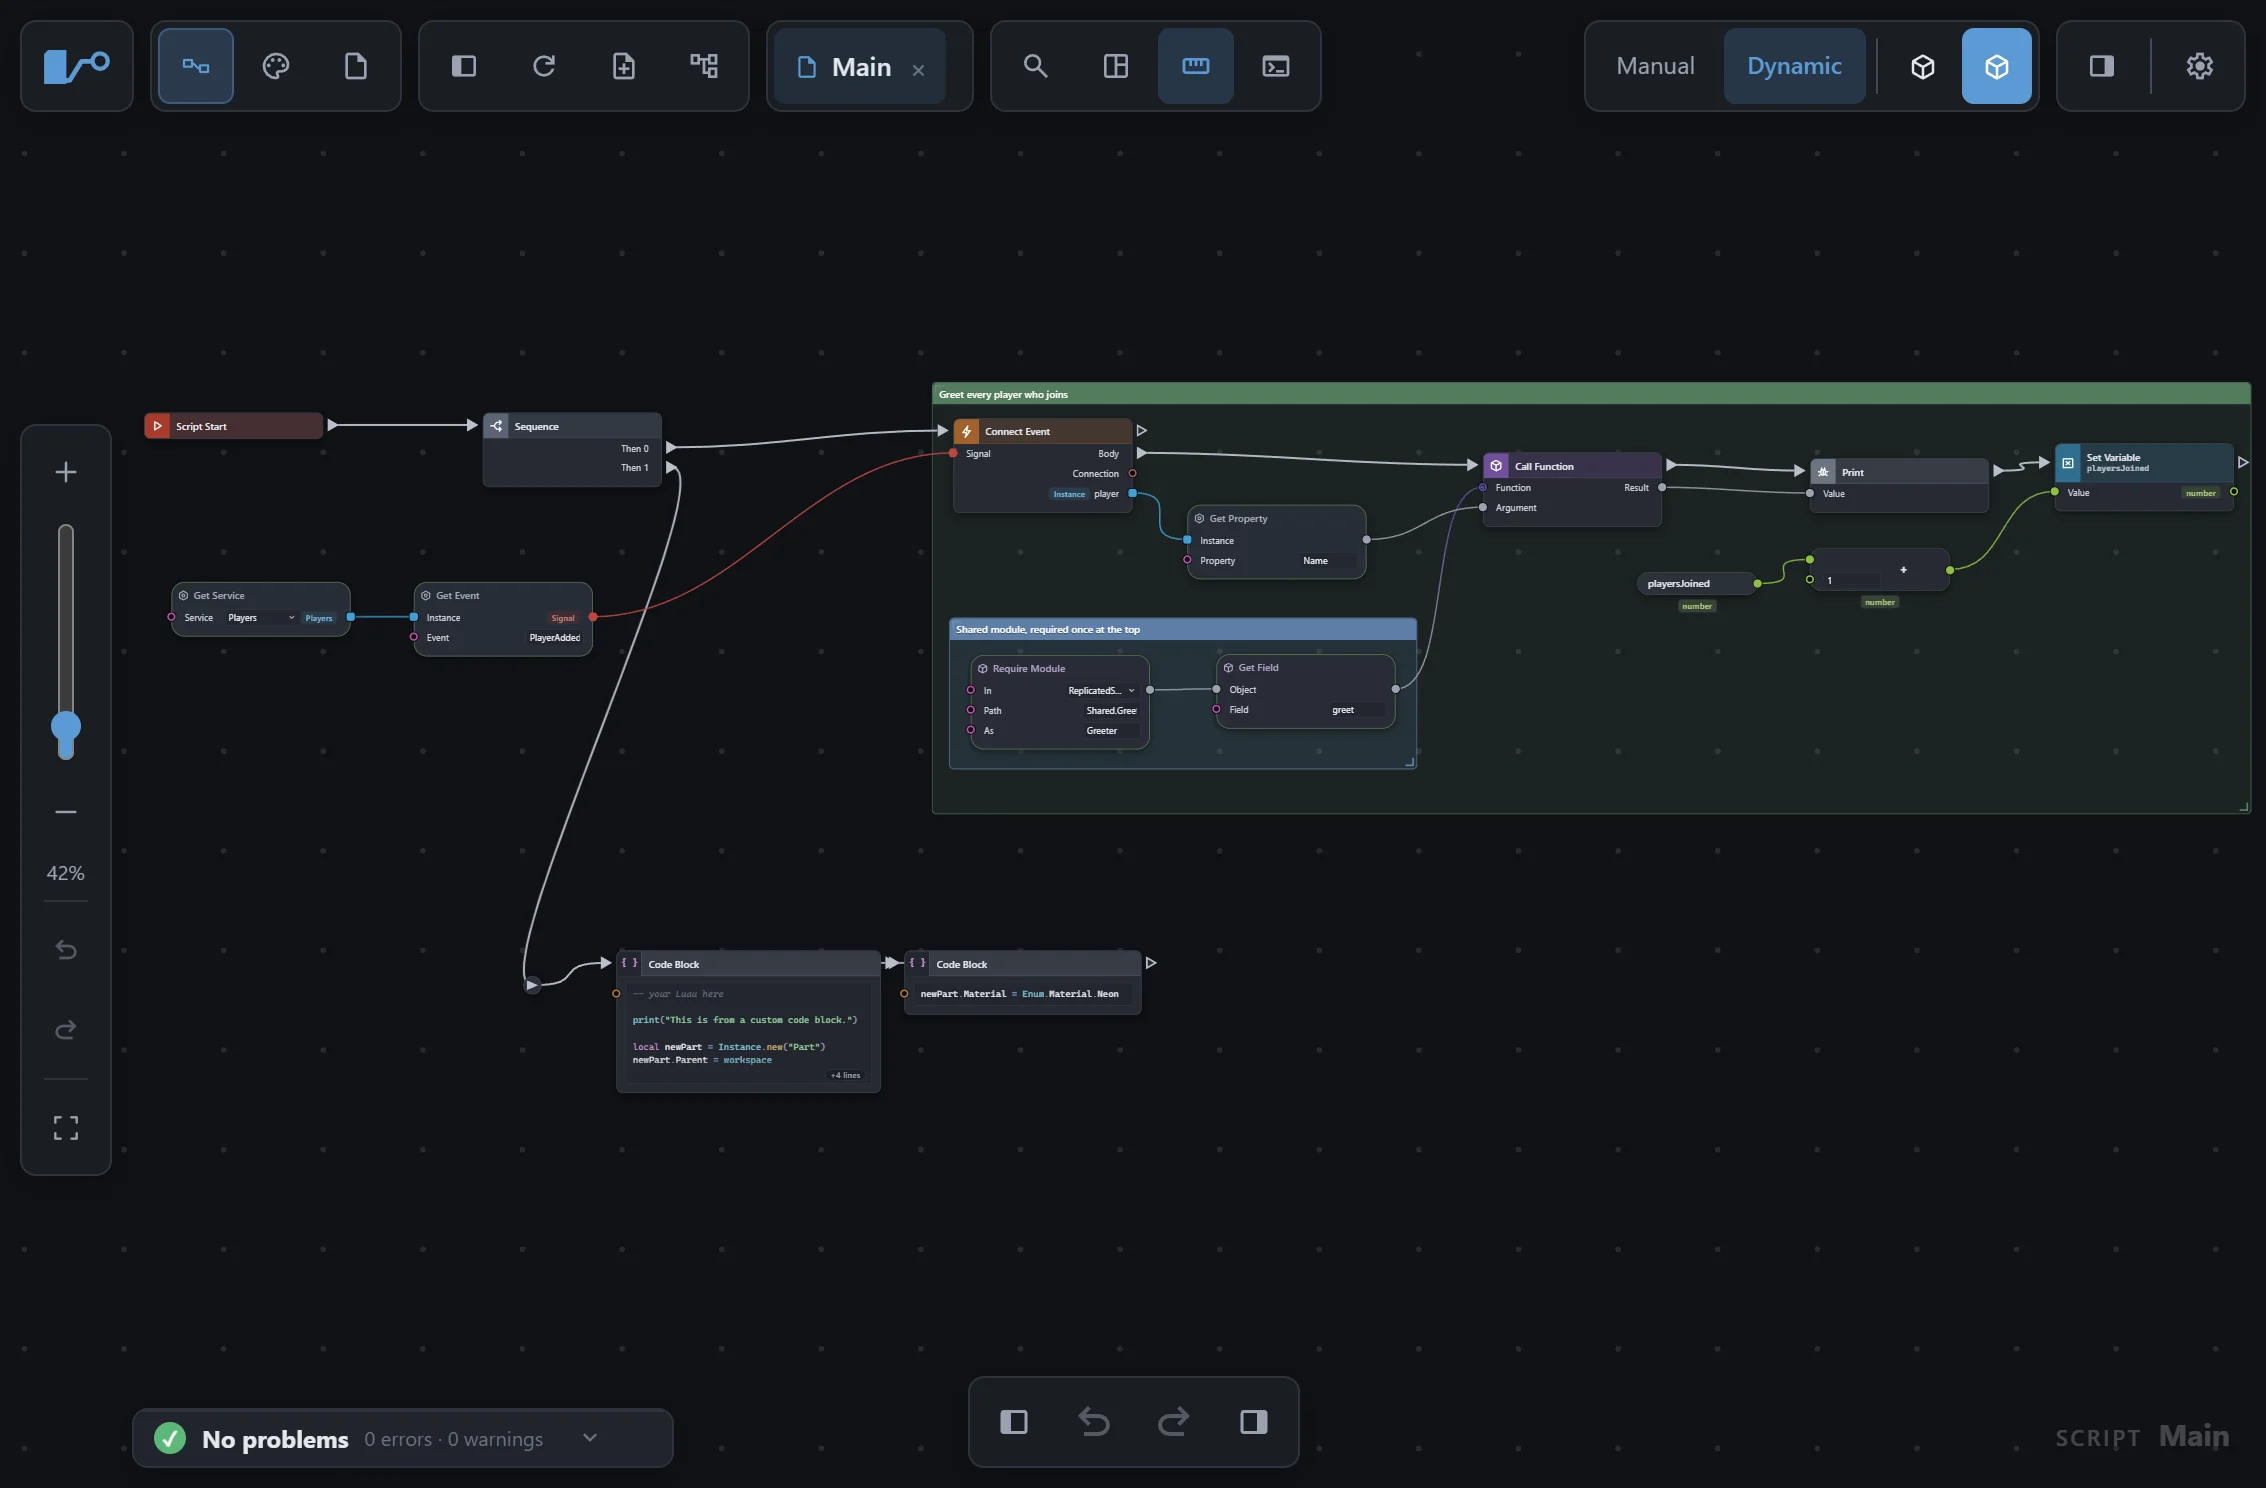Screen dimensions: 2266x1488
Task: Toggle the ruler measure icon
Action: point(1196,66)
